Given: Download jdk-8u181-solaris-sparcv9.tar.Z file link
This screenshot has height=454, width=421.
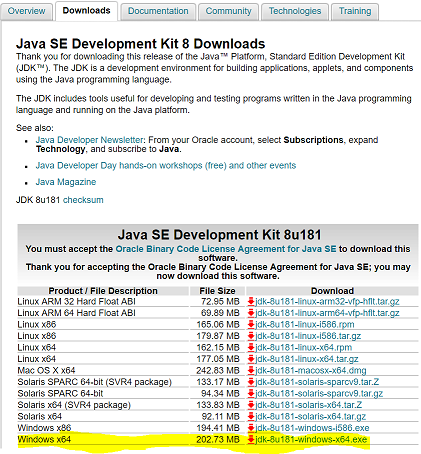Looking at the screenshot, I should 317,382.
